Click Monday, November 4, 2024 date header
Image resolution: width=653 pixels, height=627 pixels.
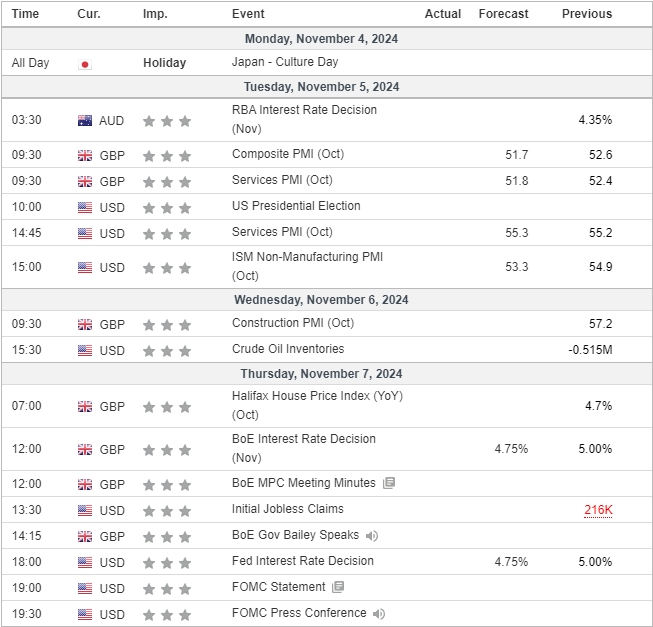(321, 39)
